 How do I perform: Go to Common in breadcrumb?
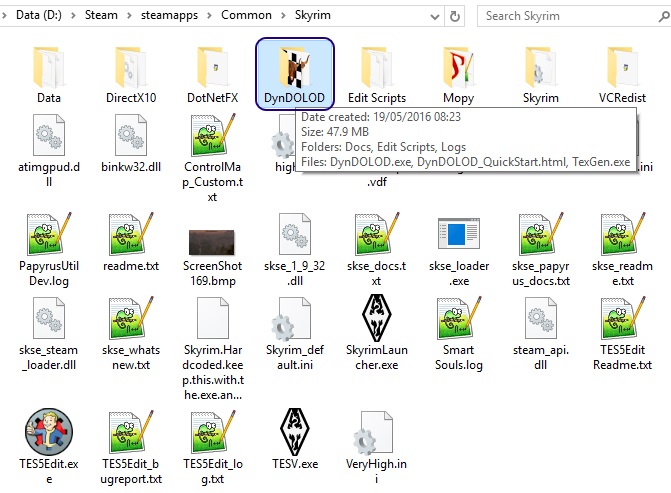[246, 15]
